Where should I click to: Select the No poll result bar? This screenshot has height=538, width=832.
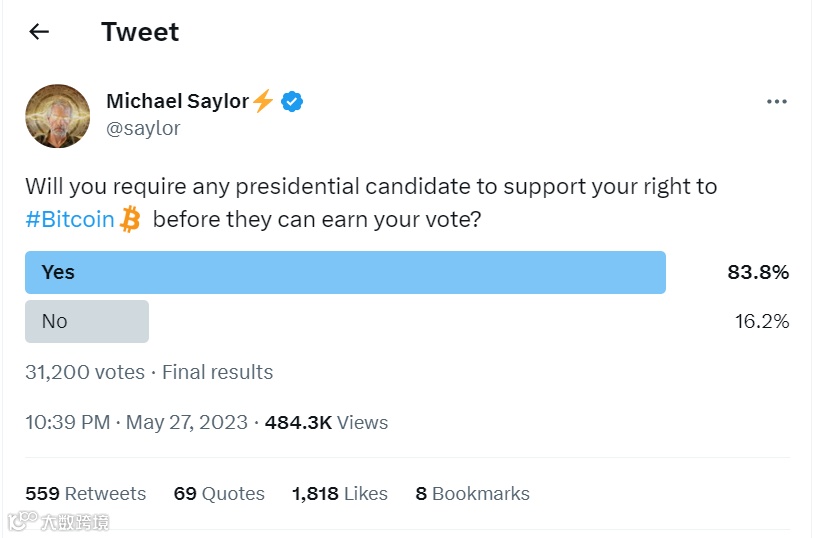pos(87,321)
